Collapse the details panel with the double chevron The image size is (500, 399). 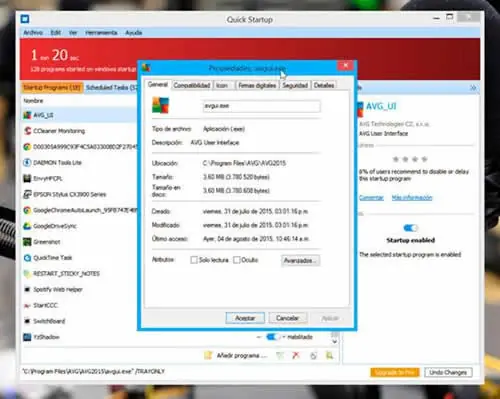(473, 88)
